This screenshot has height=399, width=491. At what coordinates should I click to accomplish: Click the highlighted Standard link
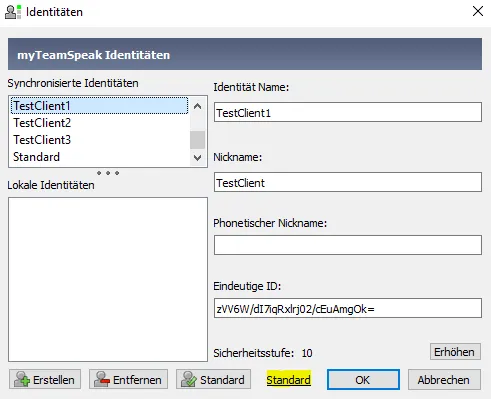click(288, 380)
